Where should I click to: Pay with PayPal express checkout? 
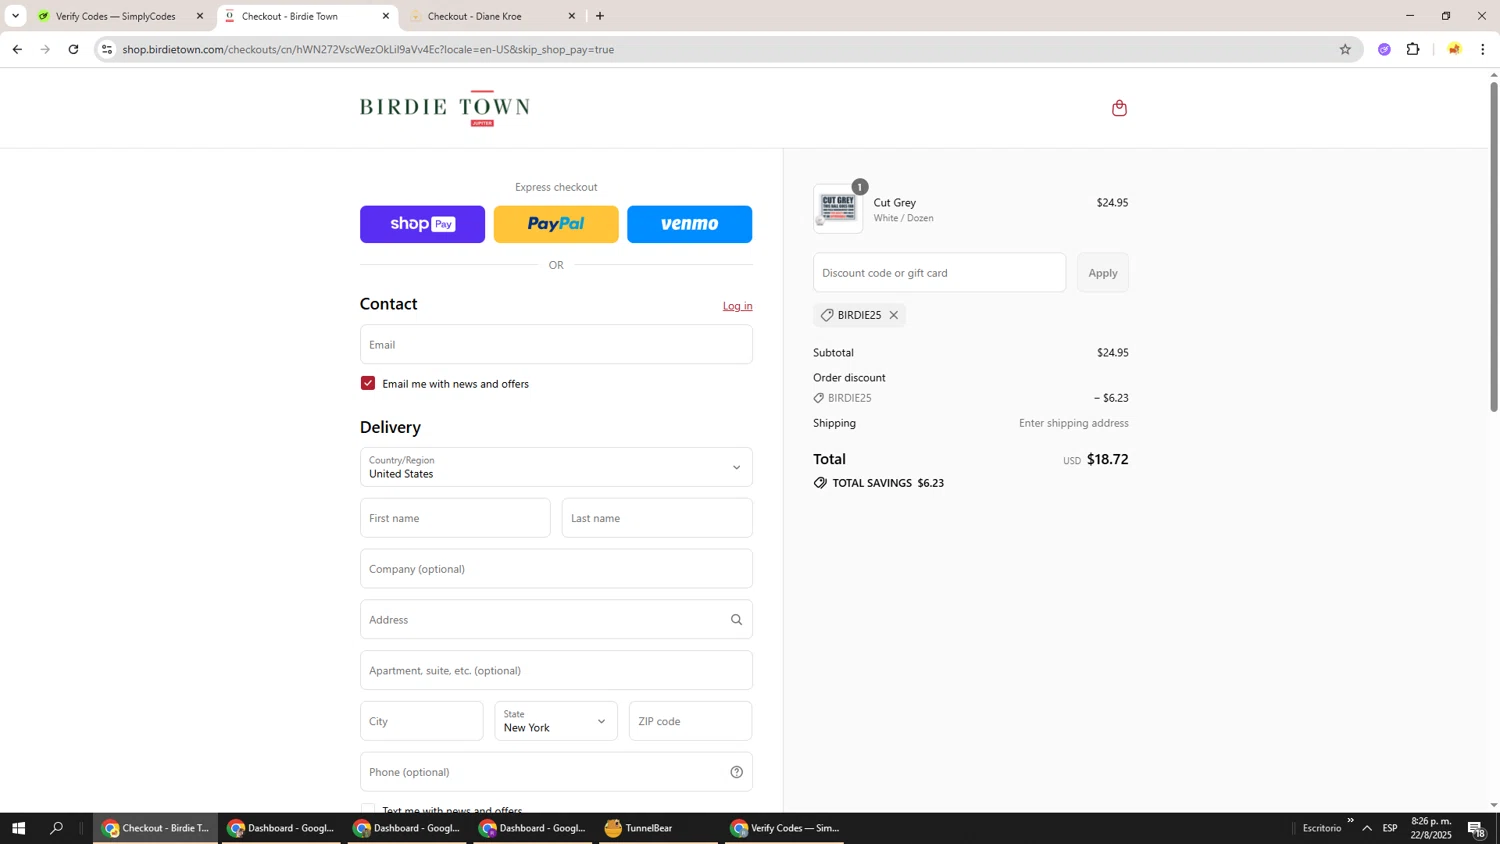556,224
